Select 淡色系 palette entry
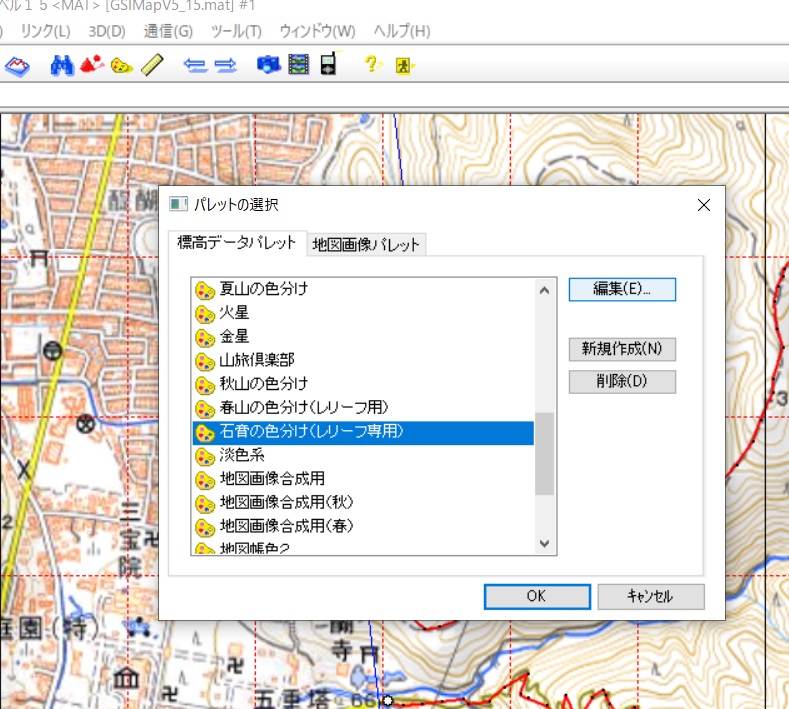789x709 pixels. 363,455
